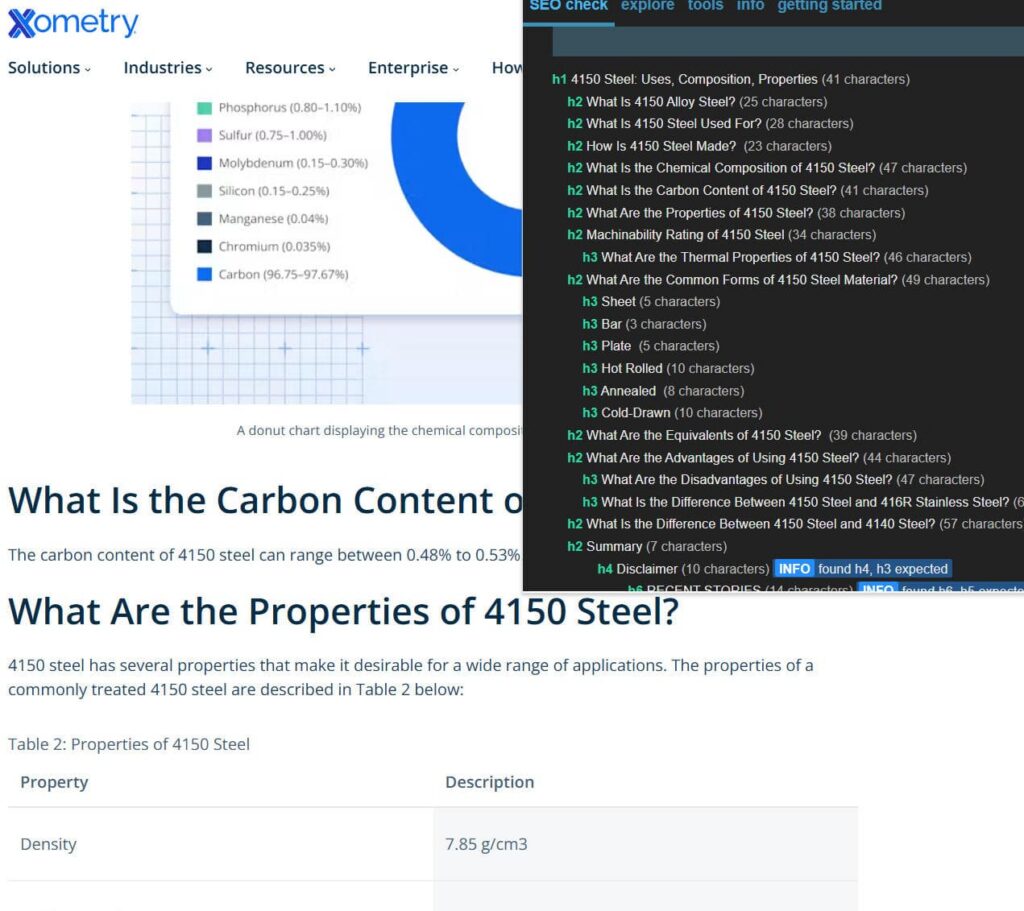Select 'What Is 4150 Alloy Steel?' heading row
Screen dimensions: 1024x911
coord(696,102)
